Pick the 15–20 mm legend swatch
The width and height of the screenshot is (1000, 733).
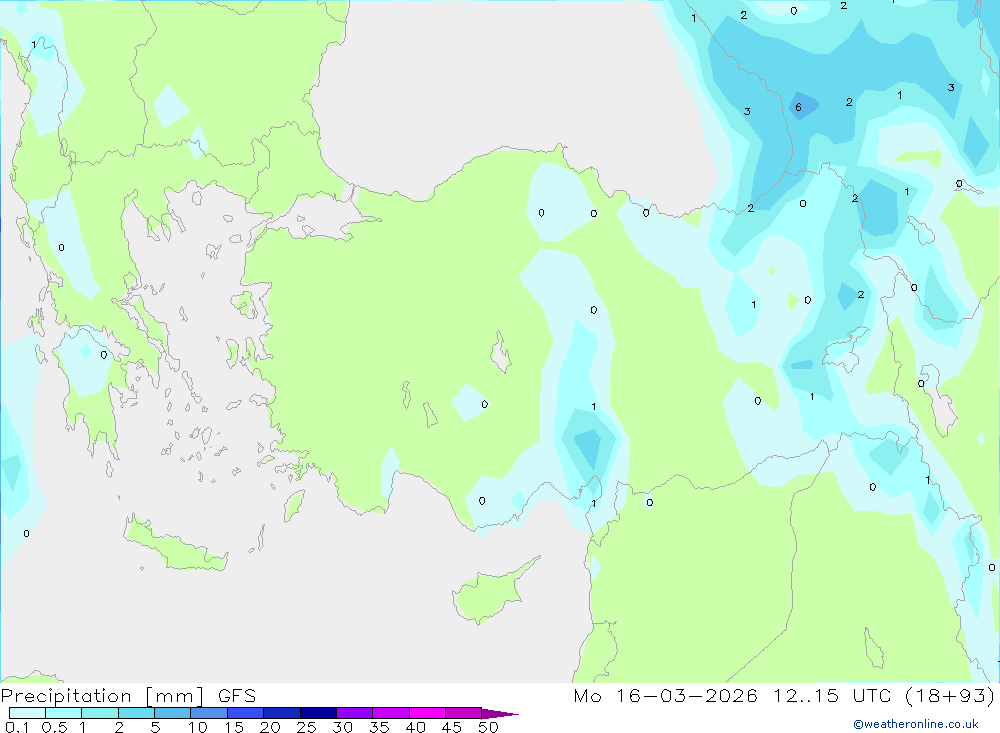(246, 713)
